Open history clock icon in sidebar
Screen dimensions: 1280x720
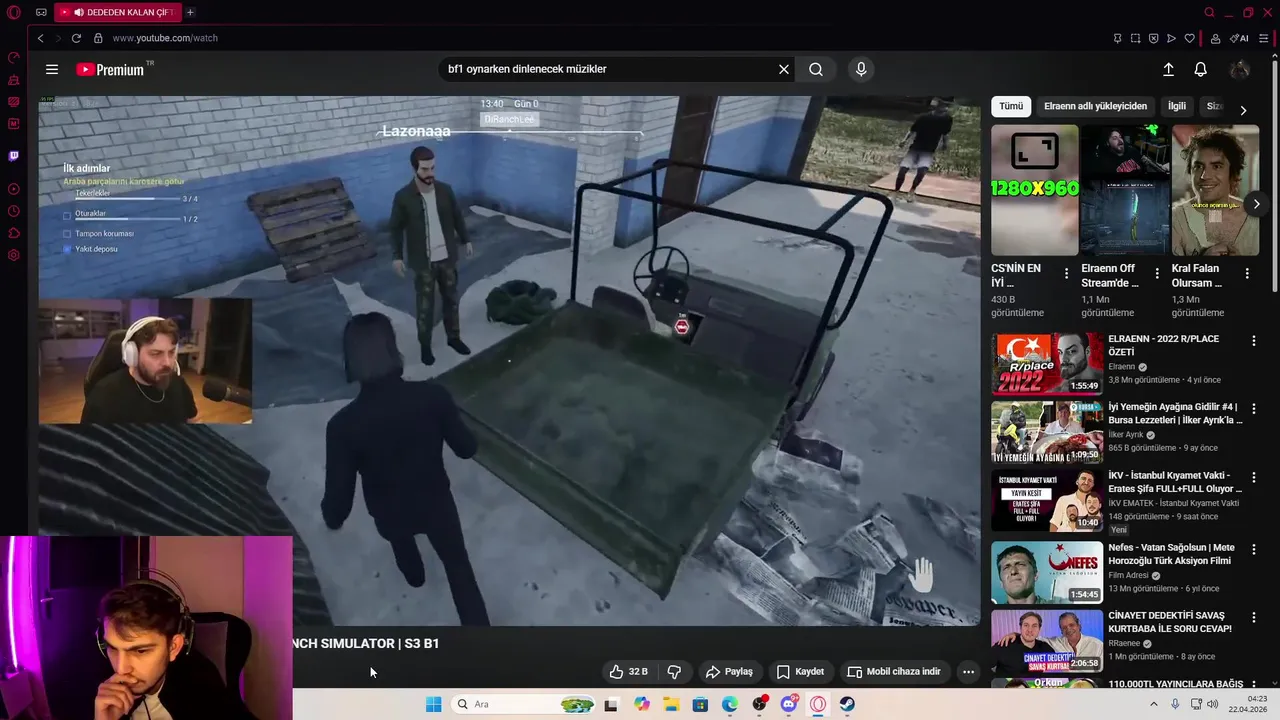click(13, 211)
